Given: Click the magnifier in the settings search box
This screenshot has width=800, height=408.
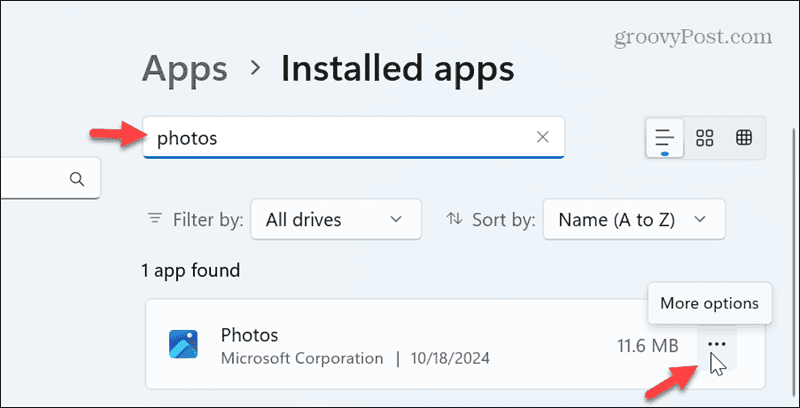Looking at the screenshot, I should [77, 179].
